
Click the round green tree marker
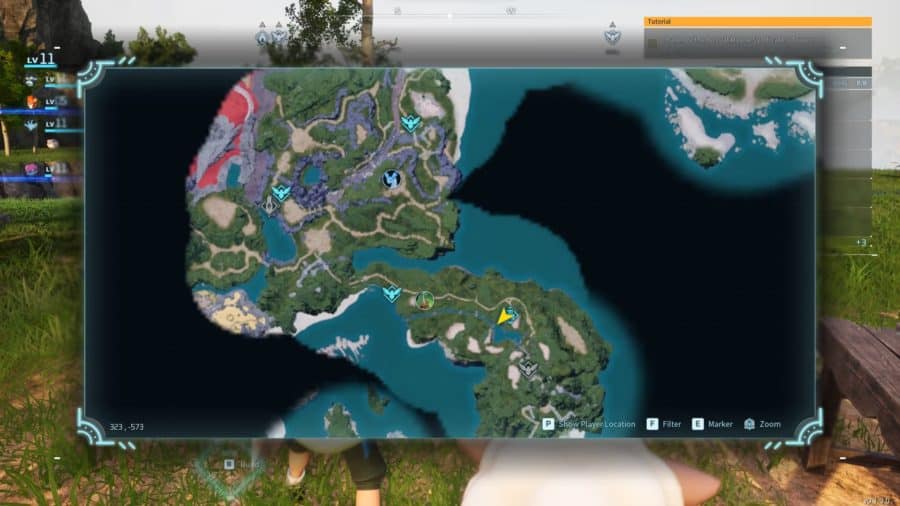pyautogui.click(x=425, y=299)
